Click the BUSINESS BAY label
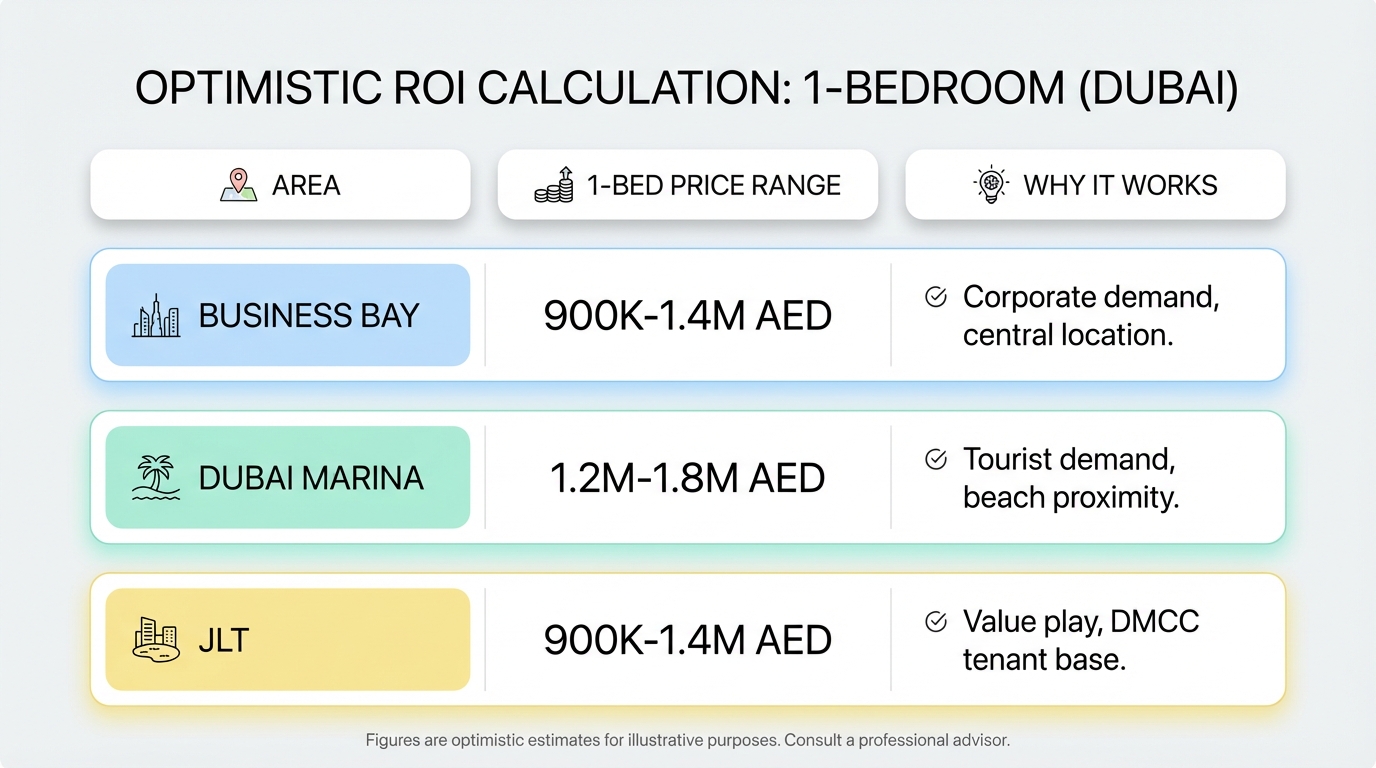The height and width of the screenshot is (768, 1376). (308, 316)
